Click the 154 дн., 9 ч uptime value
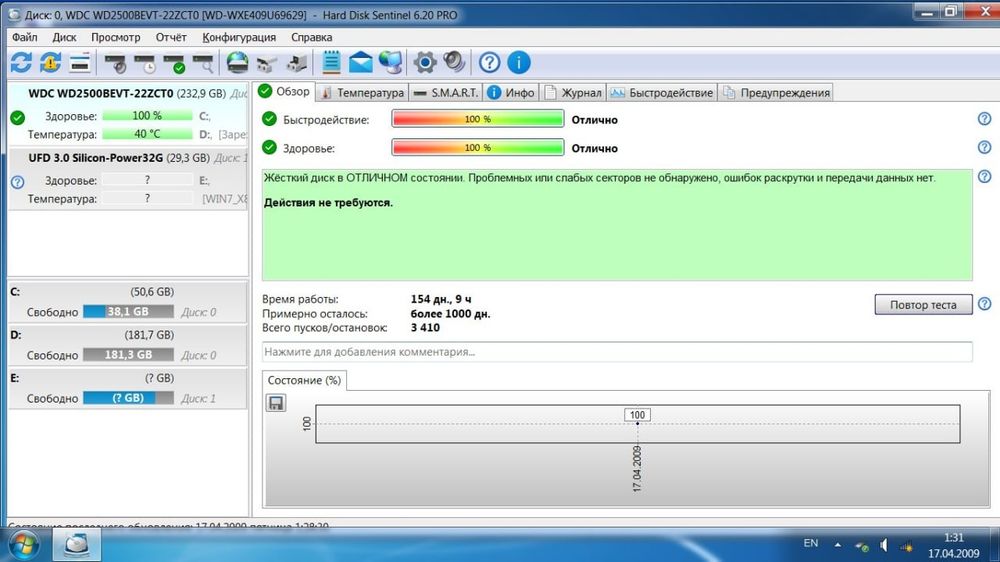1000x562 pixels. click(x=441, y=299)
